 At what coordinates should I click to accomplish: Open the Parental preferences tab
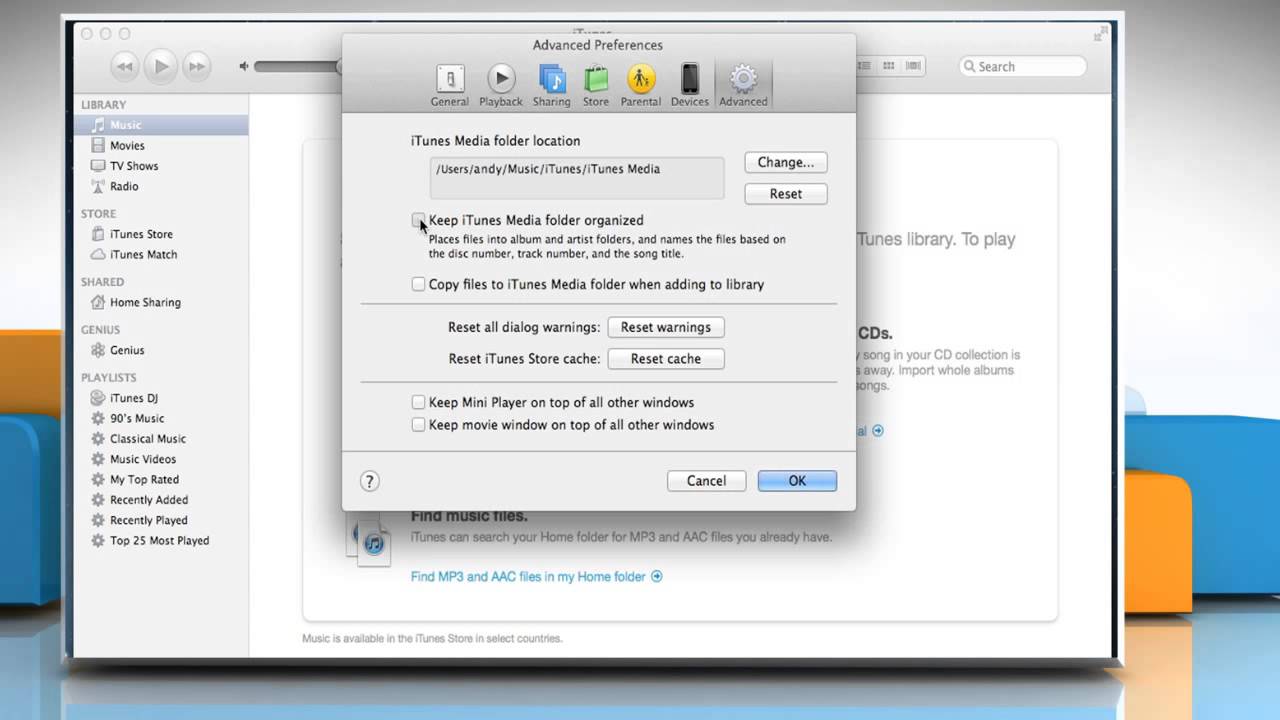641,85
